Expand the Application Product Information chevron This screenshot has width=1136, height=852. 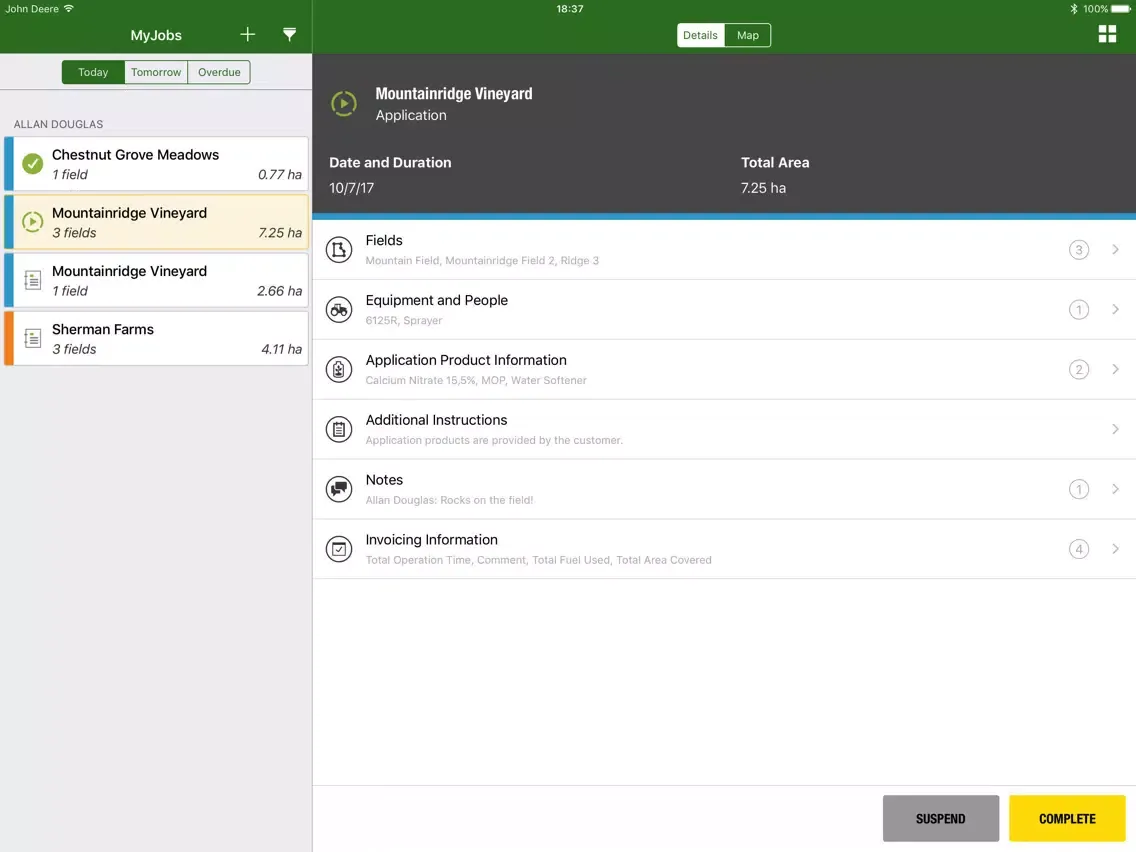(1116, 369)
